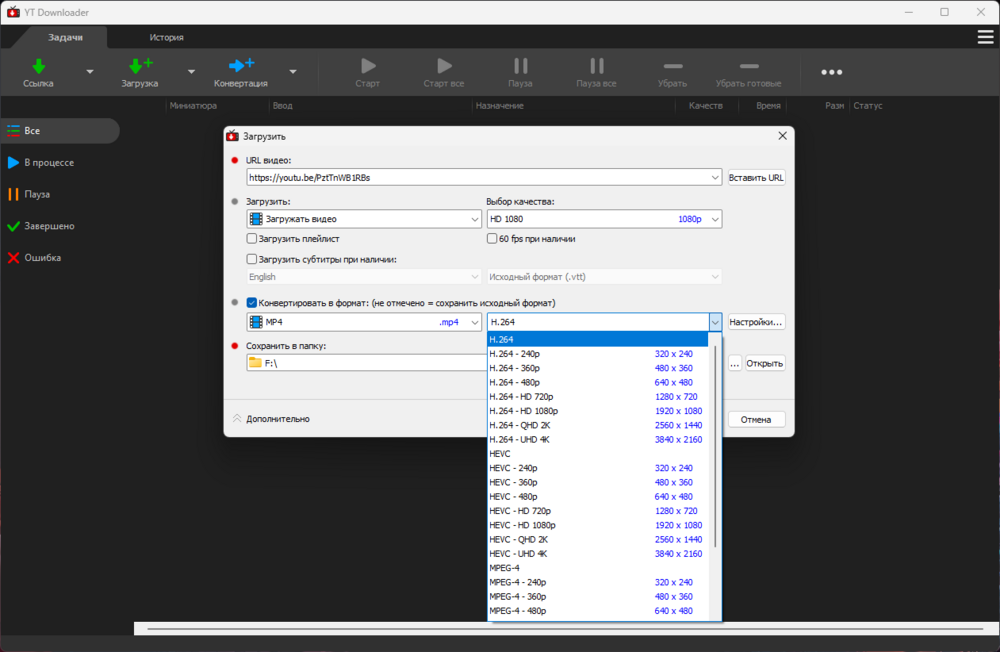Open the three-dots more options icon
Image resolution: width=1000 pixels, height=652 pixels.
click(832, 72)
